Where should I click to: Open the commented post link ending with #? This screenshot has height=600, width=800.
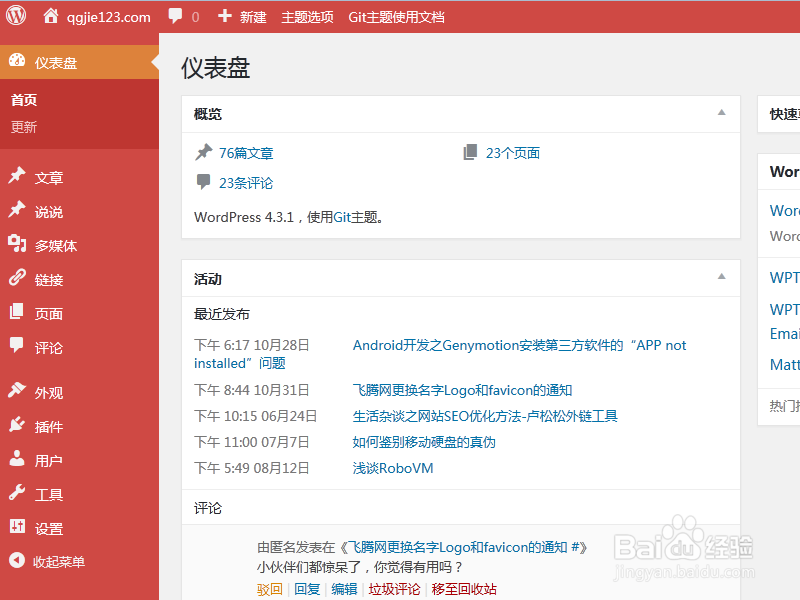(x=463, y=547)
